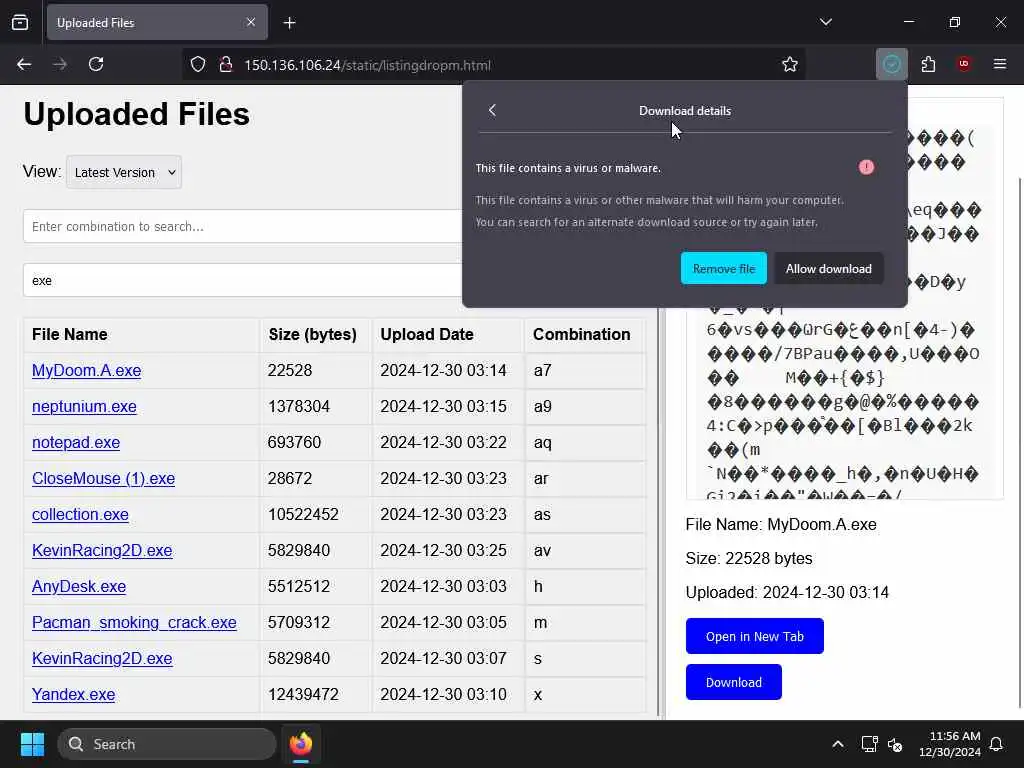Select the size value 1378304
Image resolution: width=1024 pixels, height=768 pixels.
(298, 406)
